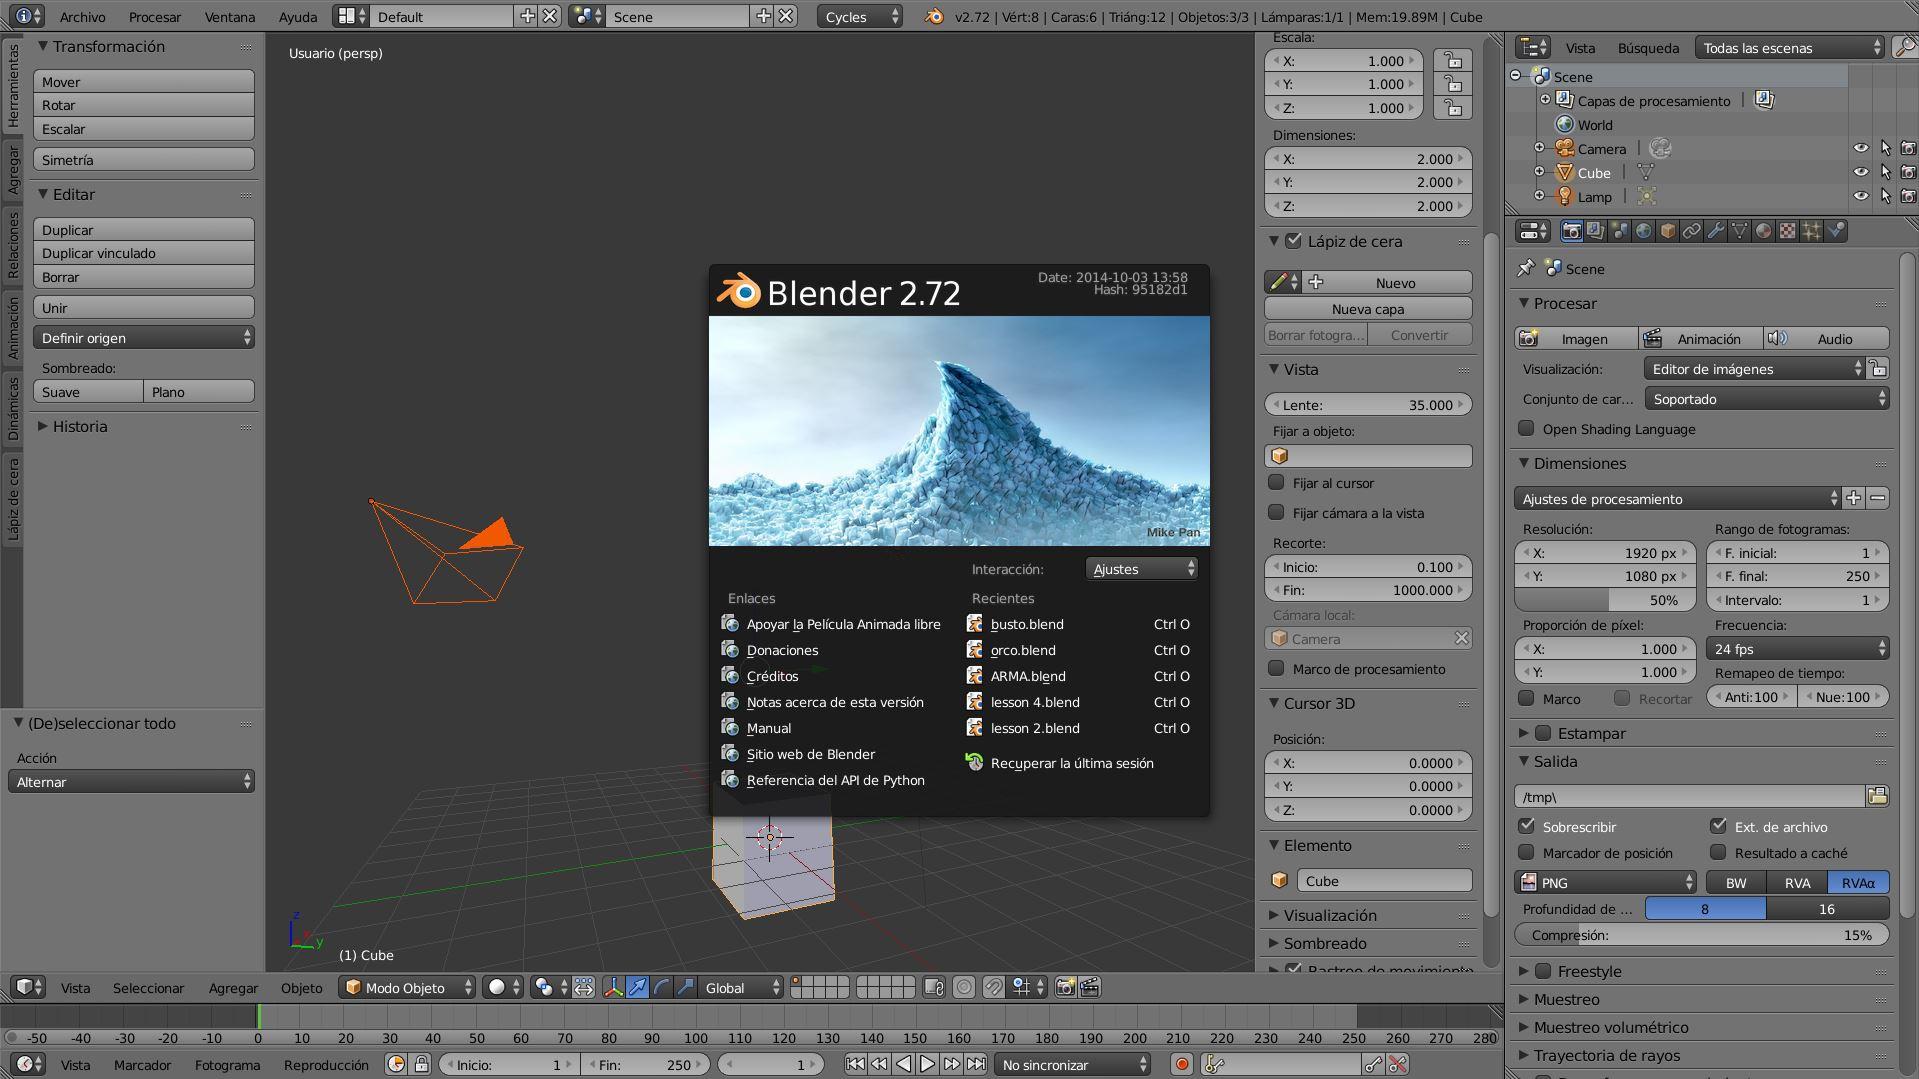1919x1079 pixels.
Task: Open the Modo Objeto mode dropdown
Action: (407, 987)
